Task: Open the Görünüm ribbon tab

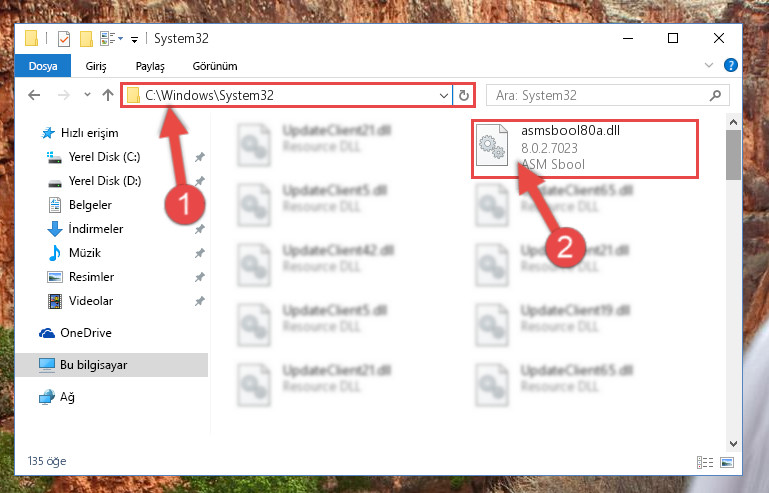Action: click(x=215, y=66)
